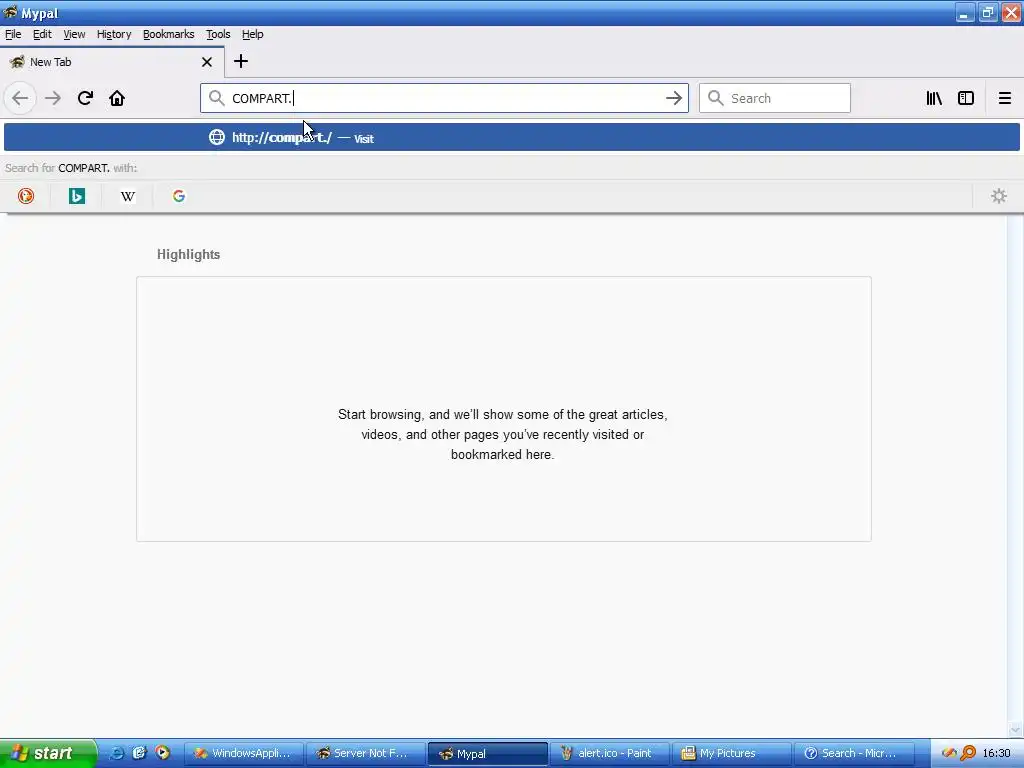Viewport: 1024px width, 768px height.
Task: Launch Internet Explorer from quick launch
Action: (116, 753)
